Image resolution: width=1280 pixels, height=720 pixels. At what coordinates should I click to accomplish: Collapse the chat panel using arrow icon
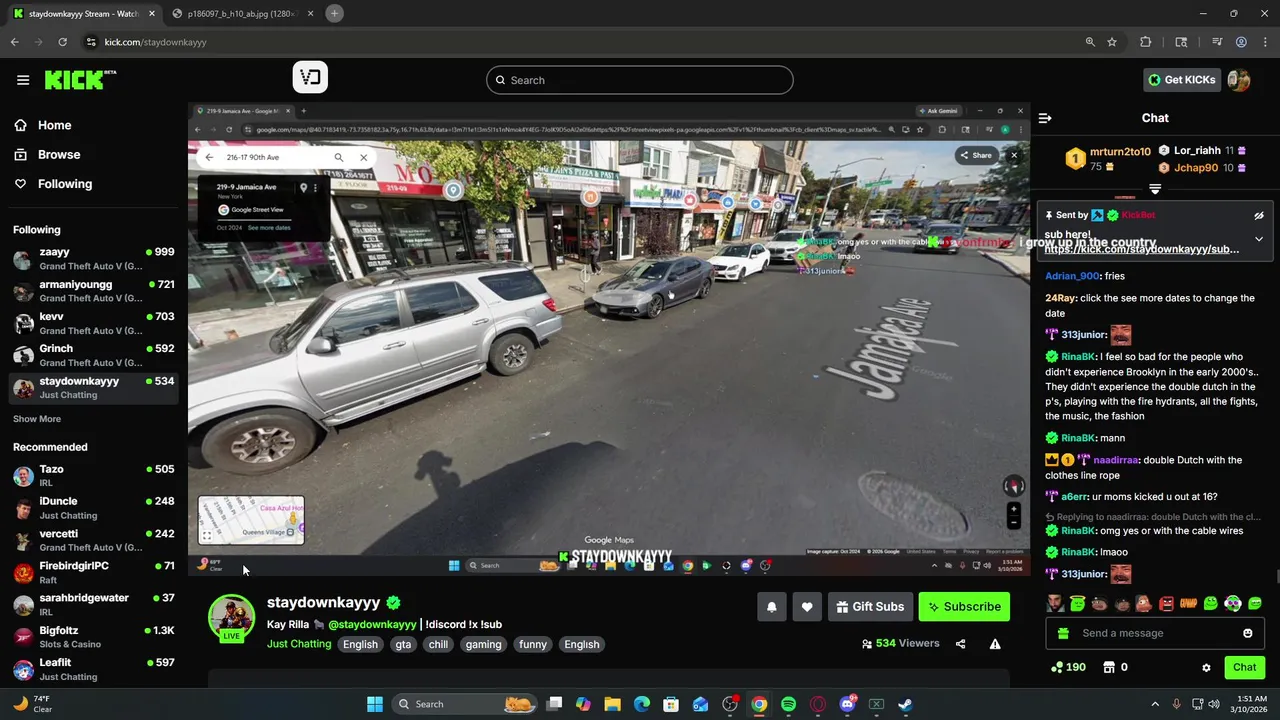(1045, 118)
